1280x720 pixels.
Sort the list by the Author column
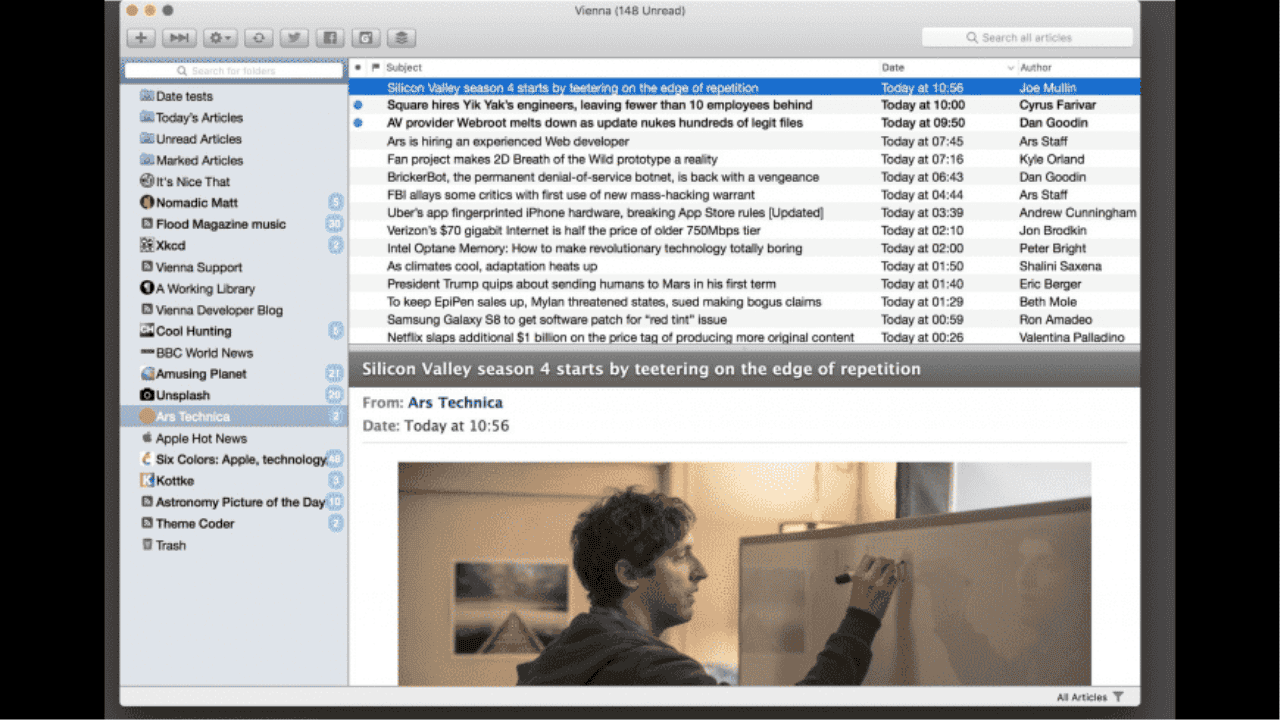tap(1079, 68)
